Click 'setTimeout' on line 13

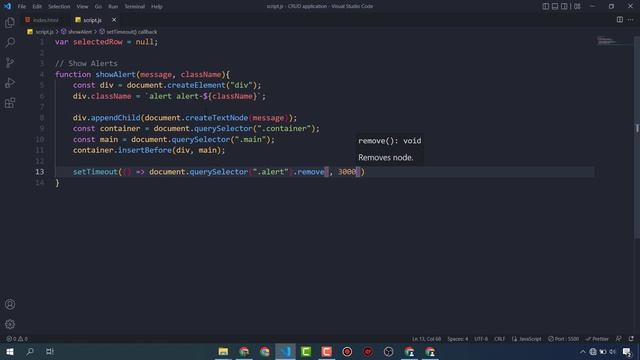pos(95,172)
